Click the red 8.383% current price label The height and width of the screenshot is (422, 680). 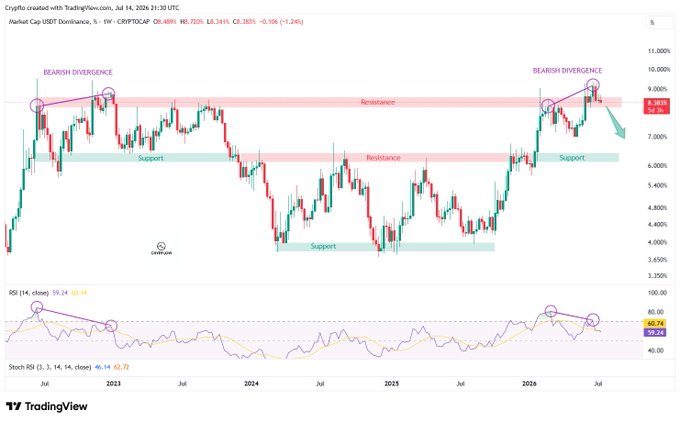[657, 103]
